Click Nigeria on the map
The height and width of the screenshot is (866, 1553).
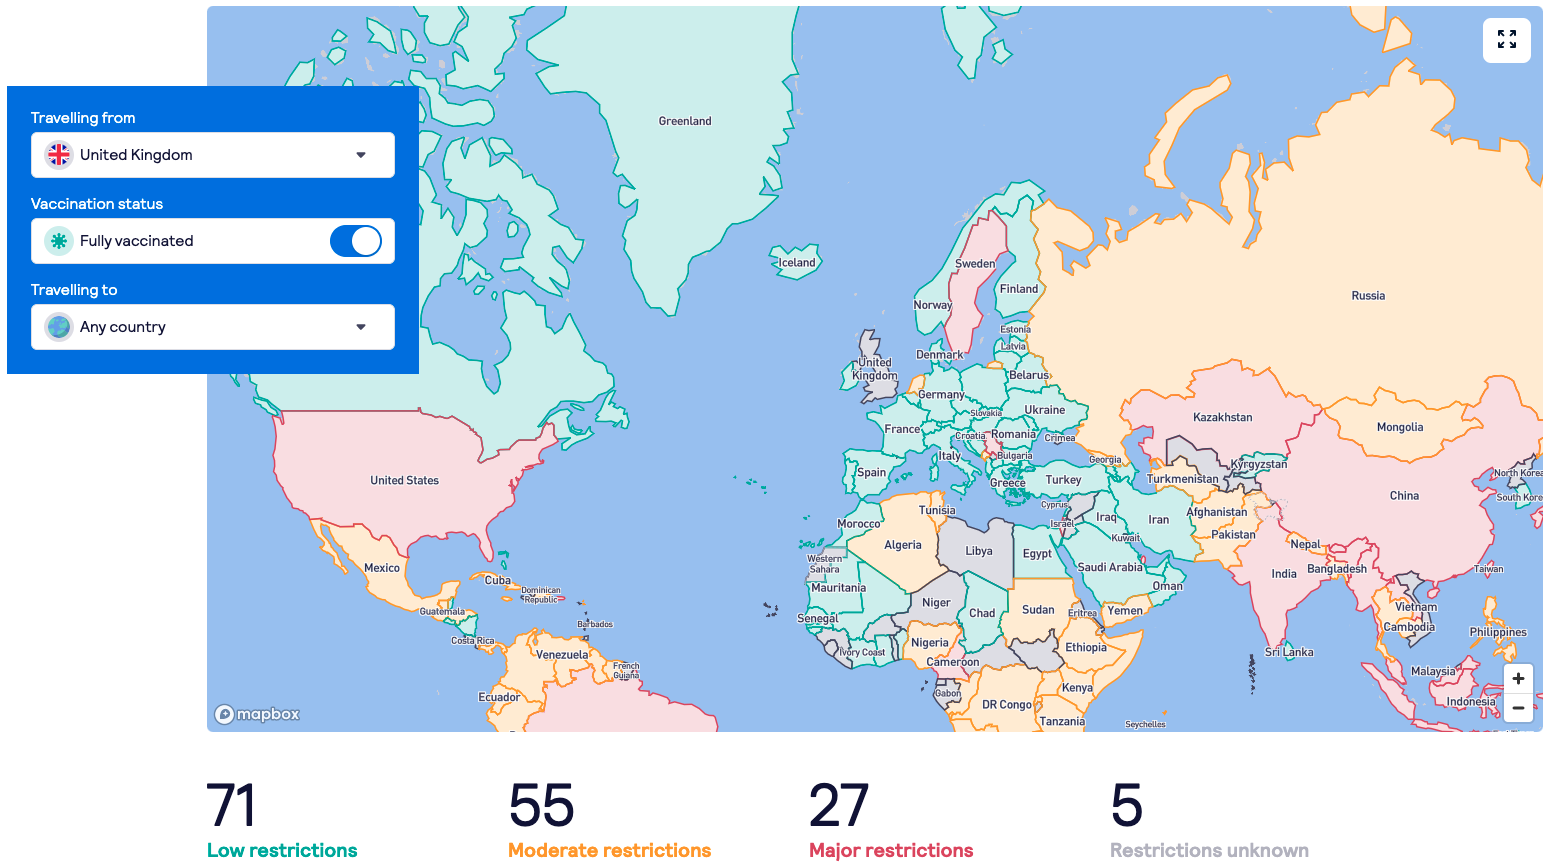(929, 643)
